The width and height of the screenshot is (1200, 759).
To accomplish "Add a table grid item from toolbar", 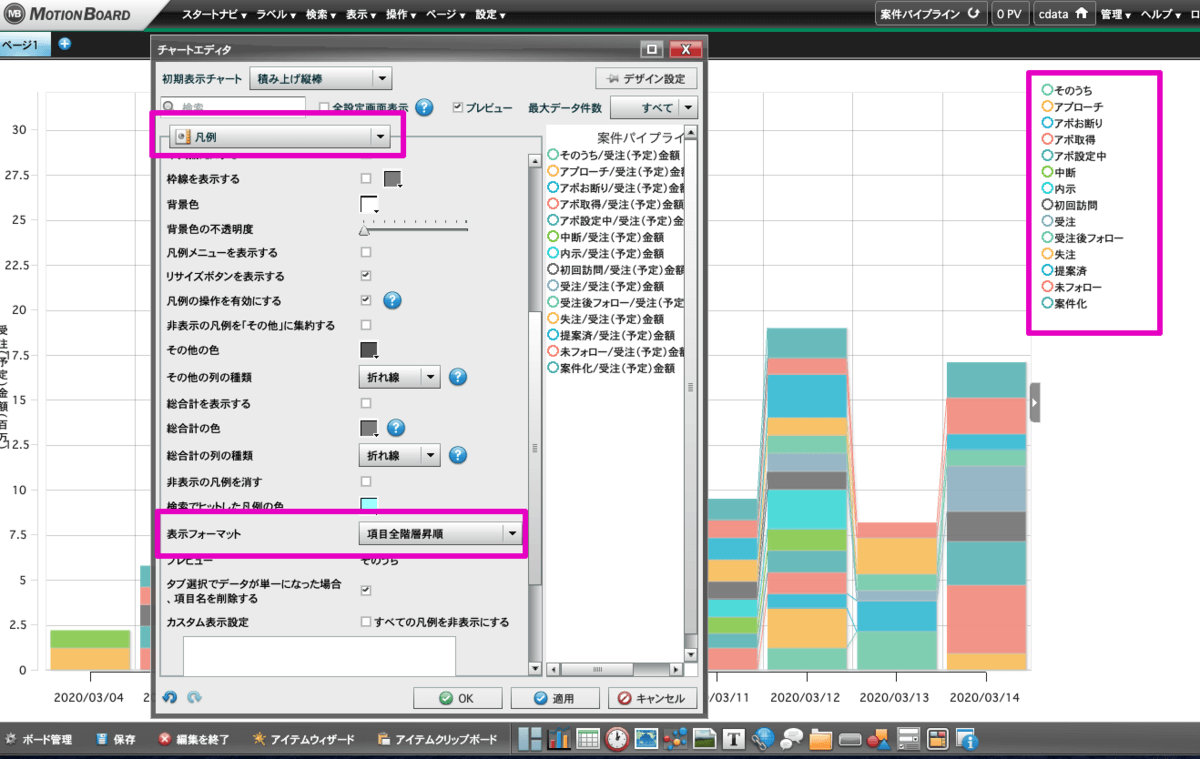I will pos(588,740).
